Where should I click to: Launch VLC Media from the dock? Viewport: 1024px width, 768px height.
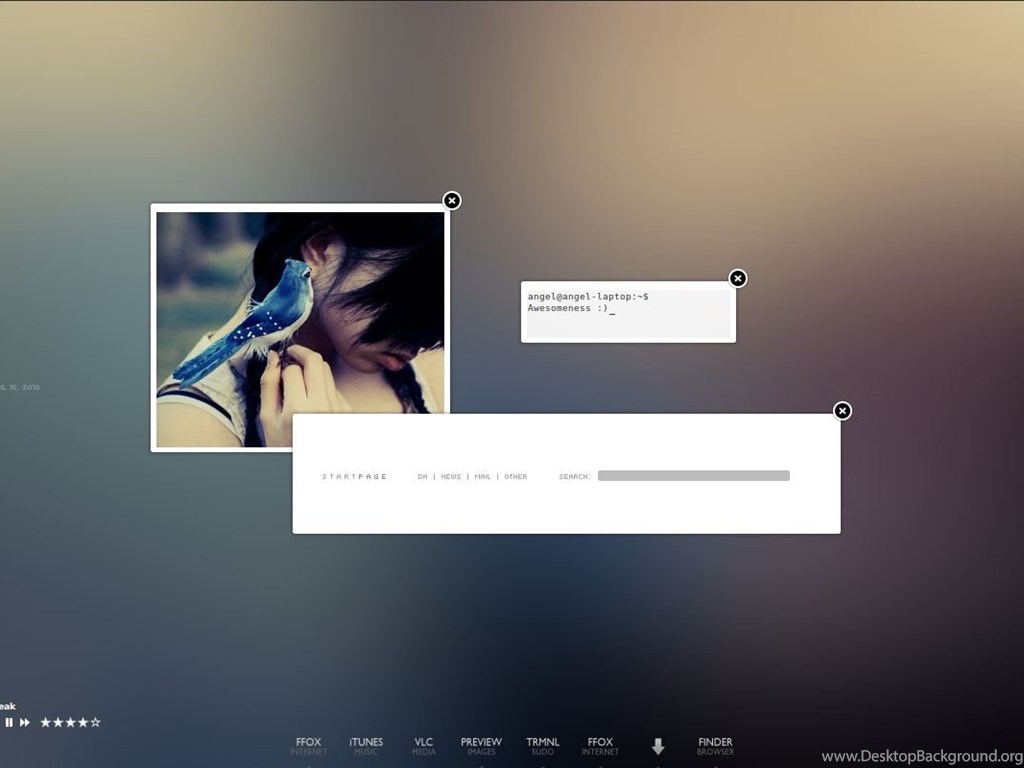424,746
